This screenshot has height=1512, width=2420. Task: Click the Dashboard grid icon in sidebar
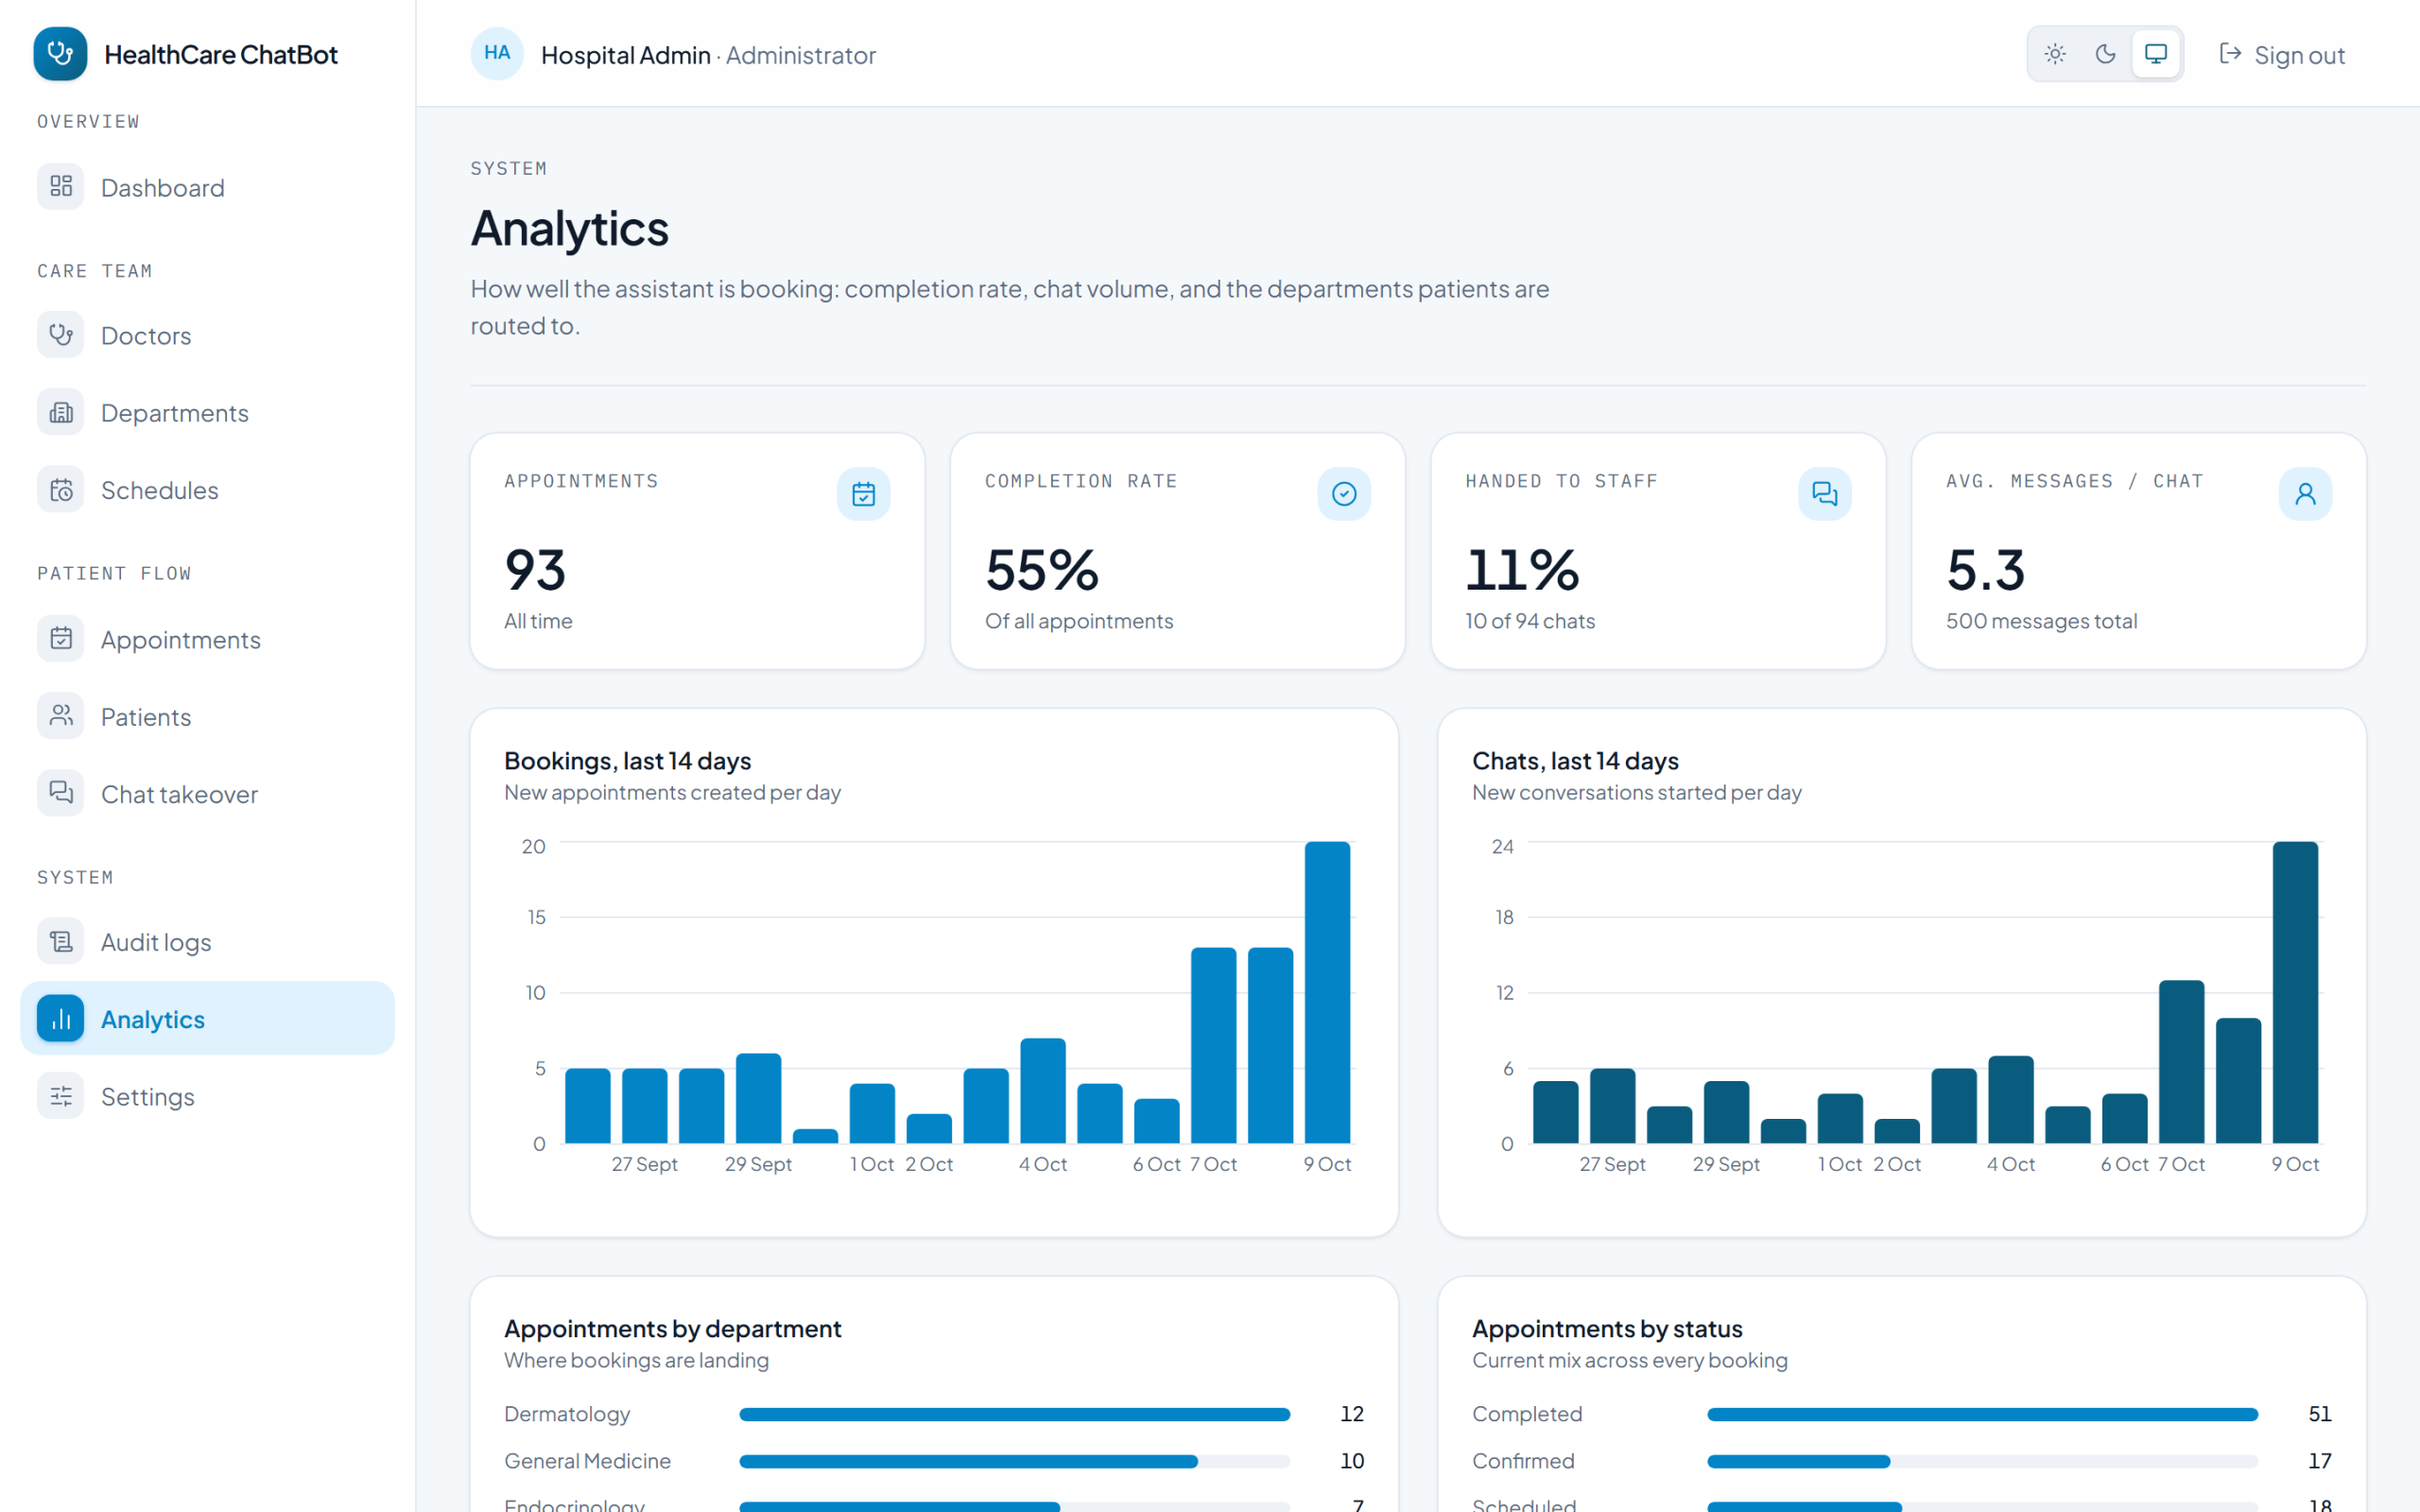[x=61, y=187]
